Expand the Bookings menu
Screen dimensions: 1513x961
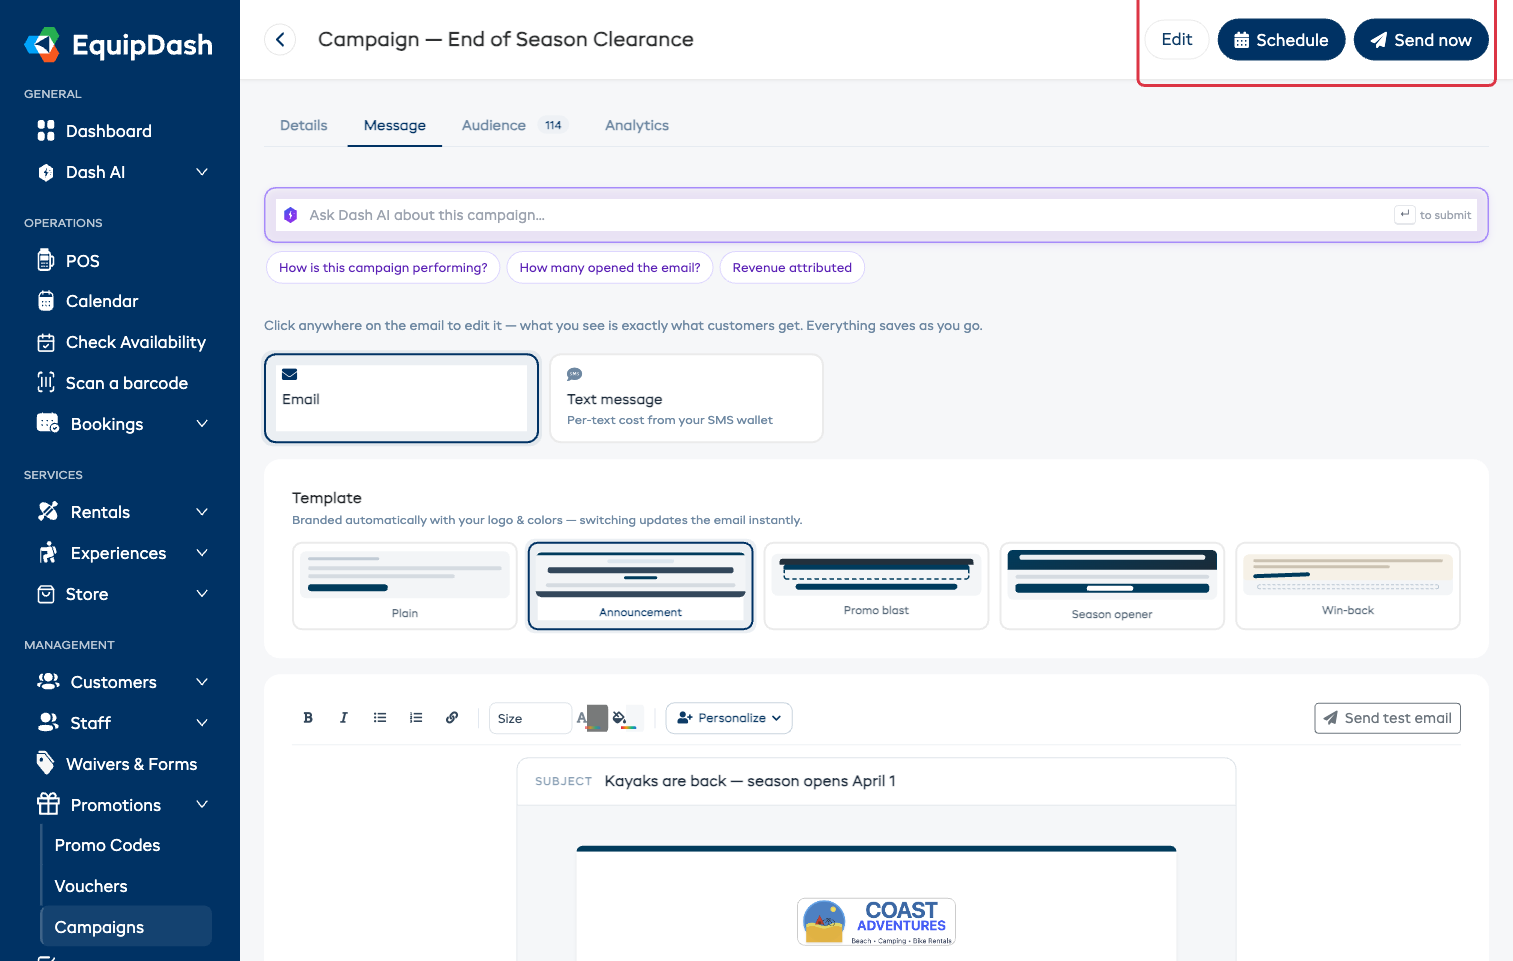202,424
